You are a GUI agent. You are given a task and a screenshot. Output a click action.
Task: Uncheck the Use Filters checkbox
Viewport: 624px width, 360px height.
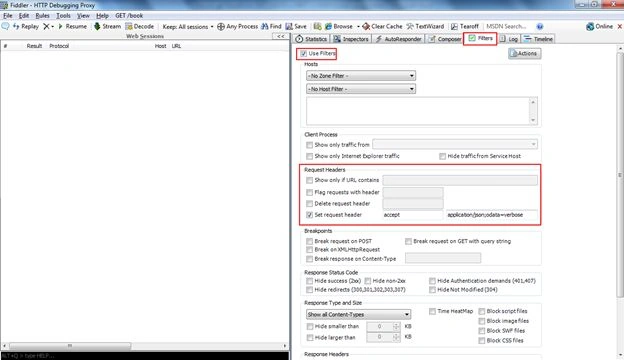coord(304,53)
